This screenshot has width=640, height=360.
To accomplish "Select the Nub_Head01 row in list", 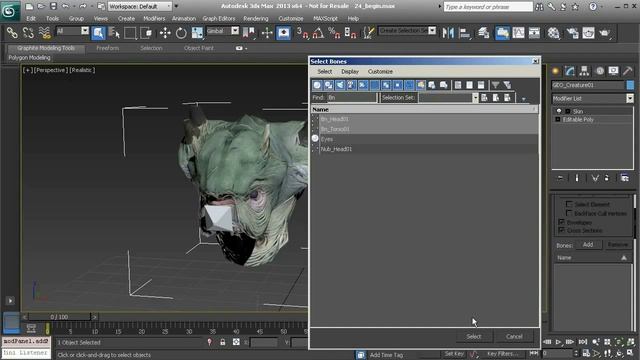I will pos(424,149).
